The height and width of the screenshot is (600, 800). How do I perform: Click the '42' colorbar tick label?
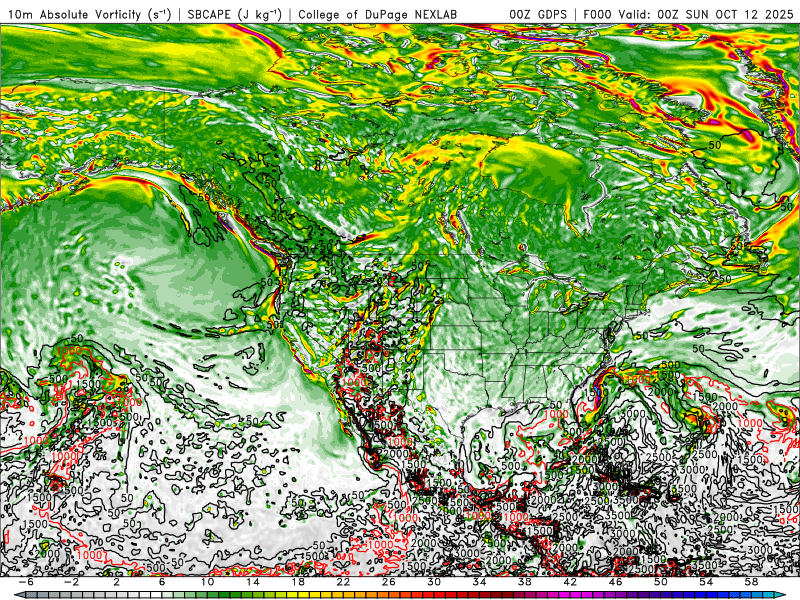(570, 582)
